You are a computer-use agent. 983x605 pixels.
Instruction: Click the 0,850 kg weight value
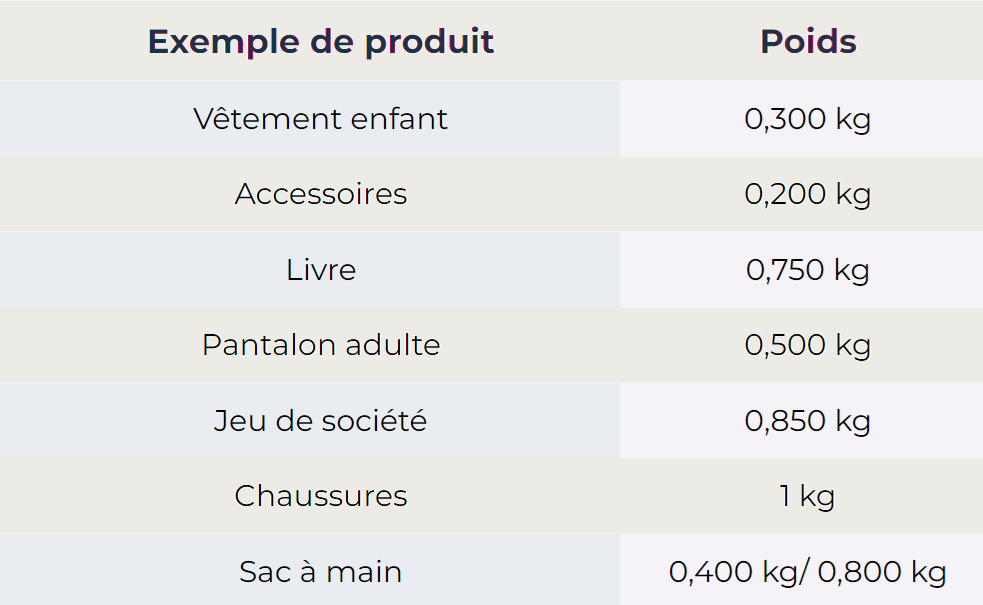tap(807, 421)
